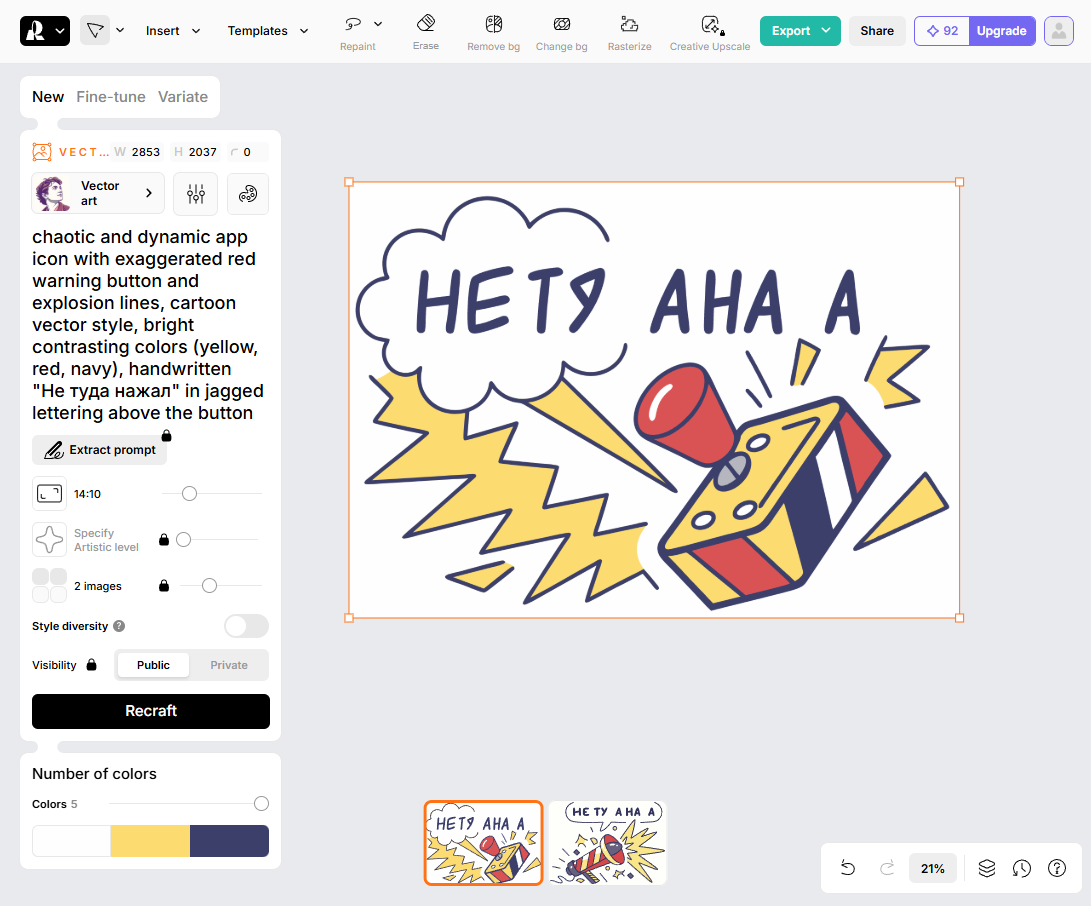Switch to the Fine-tune tab
Screen dimensions: 1091x906
pos(111,97)
